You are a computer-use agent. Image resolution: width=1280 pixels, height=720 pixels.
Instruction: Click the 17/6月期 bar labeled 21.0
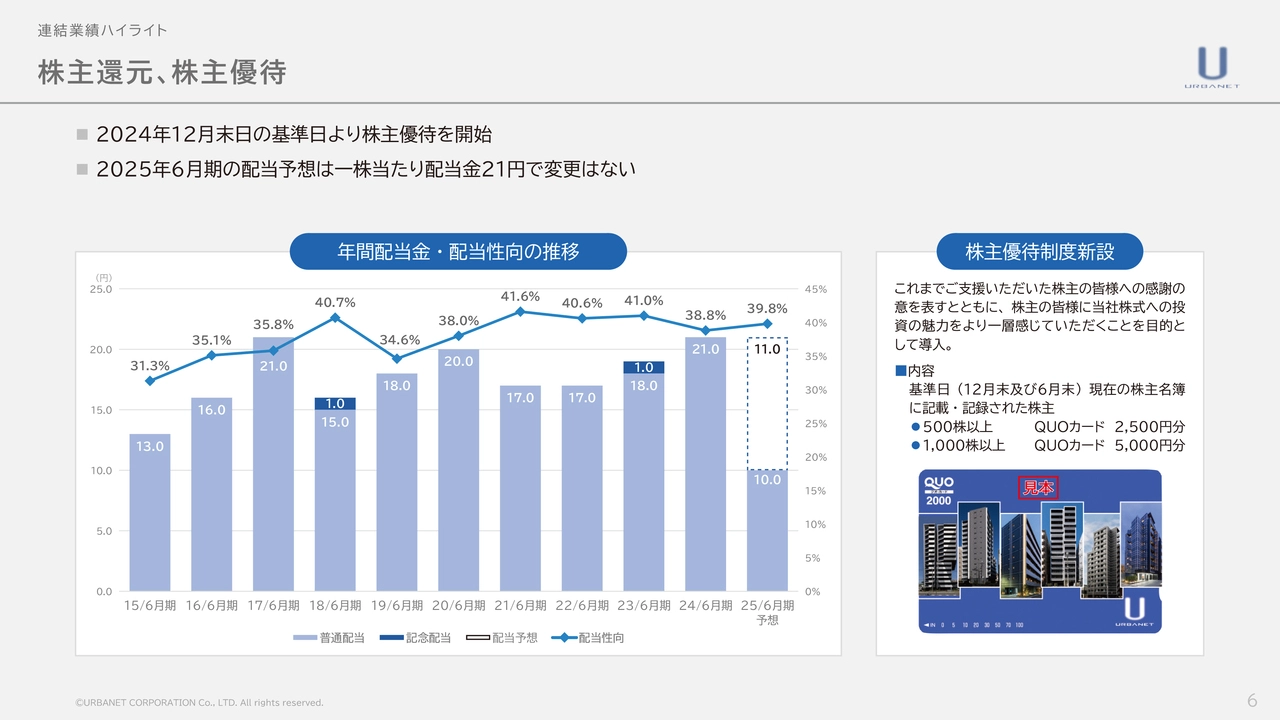(273, 464)
